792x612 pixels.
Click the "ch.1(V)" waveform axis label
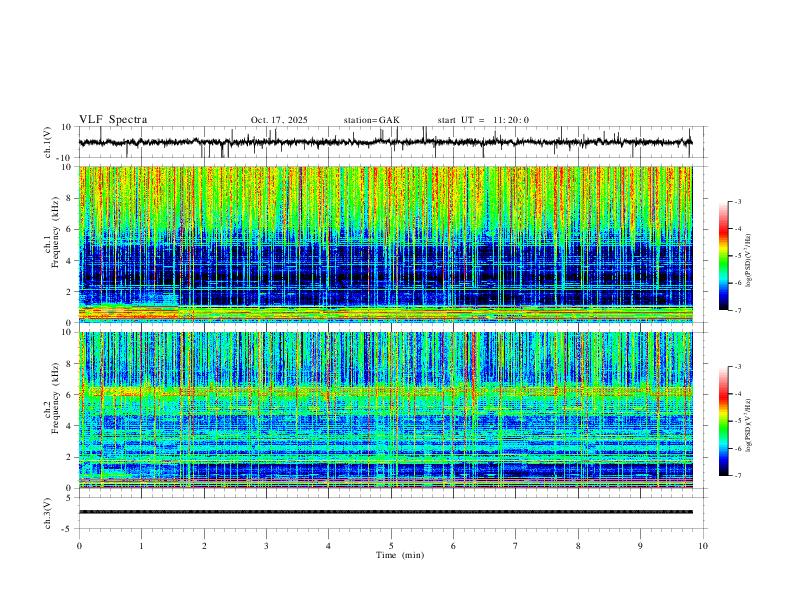pos(48,142)
